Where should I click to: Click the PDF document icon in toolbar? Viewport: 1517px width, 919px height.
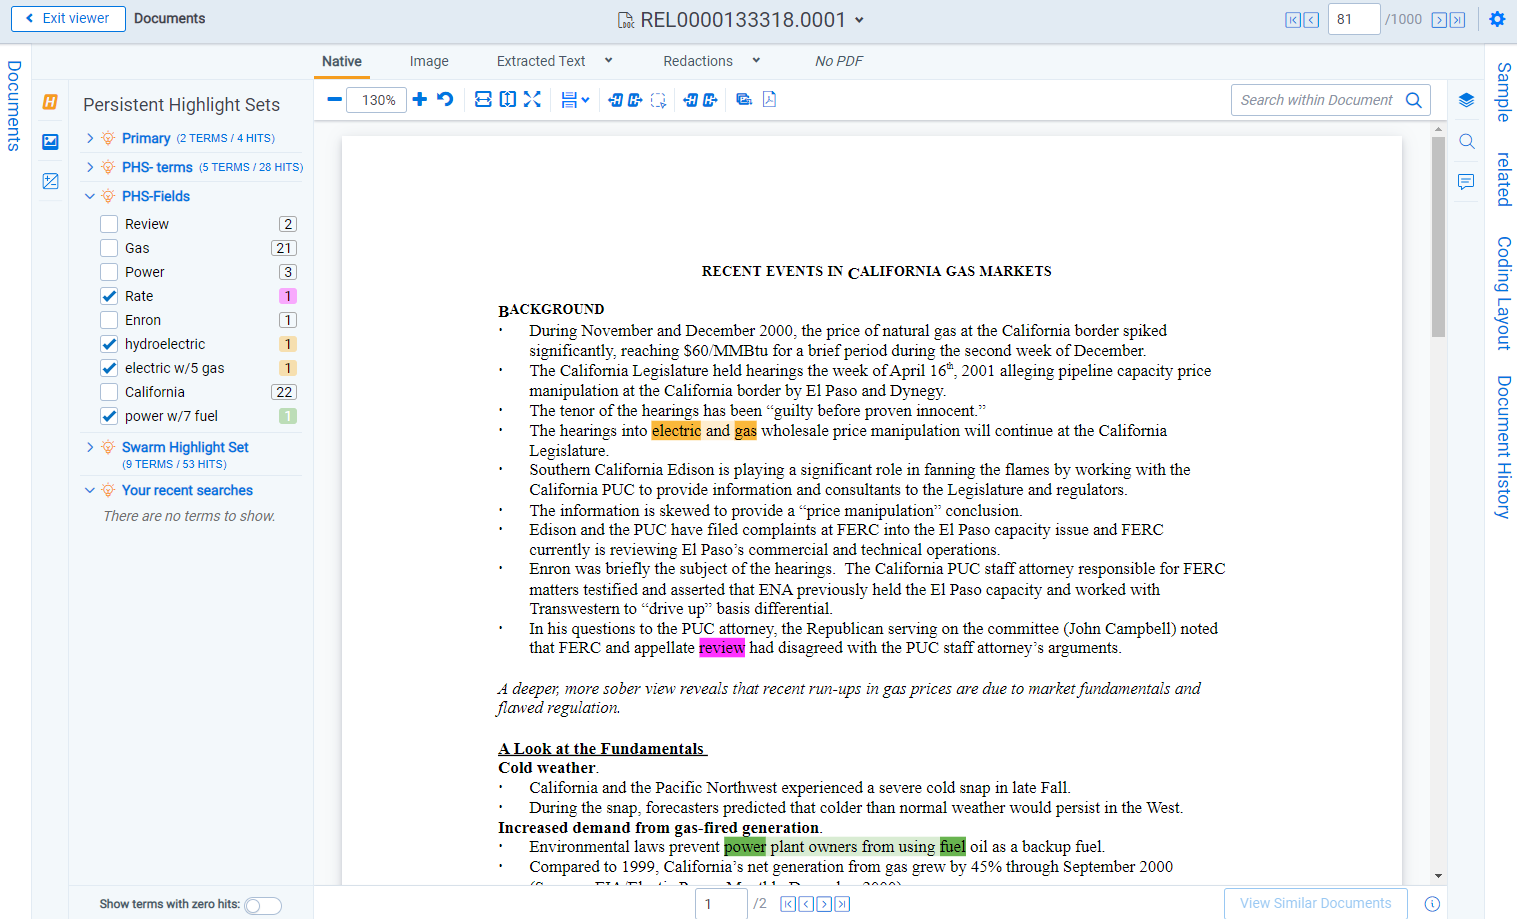(x=769, y=99)
